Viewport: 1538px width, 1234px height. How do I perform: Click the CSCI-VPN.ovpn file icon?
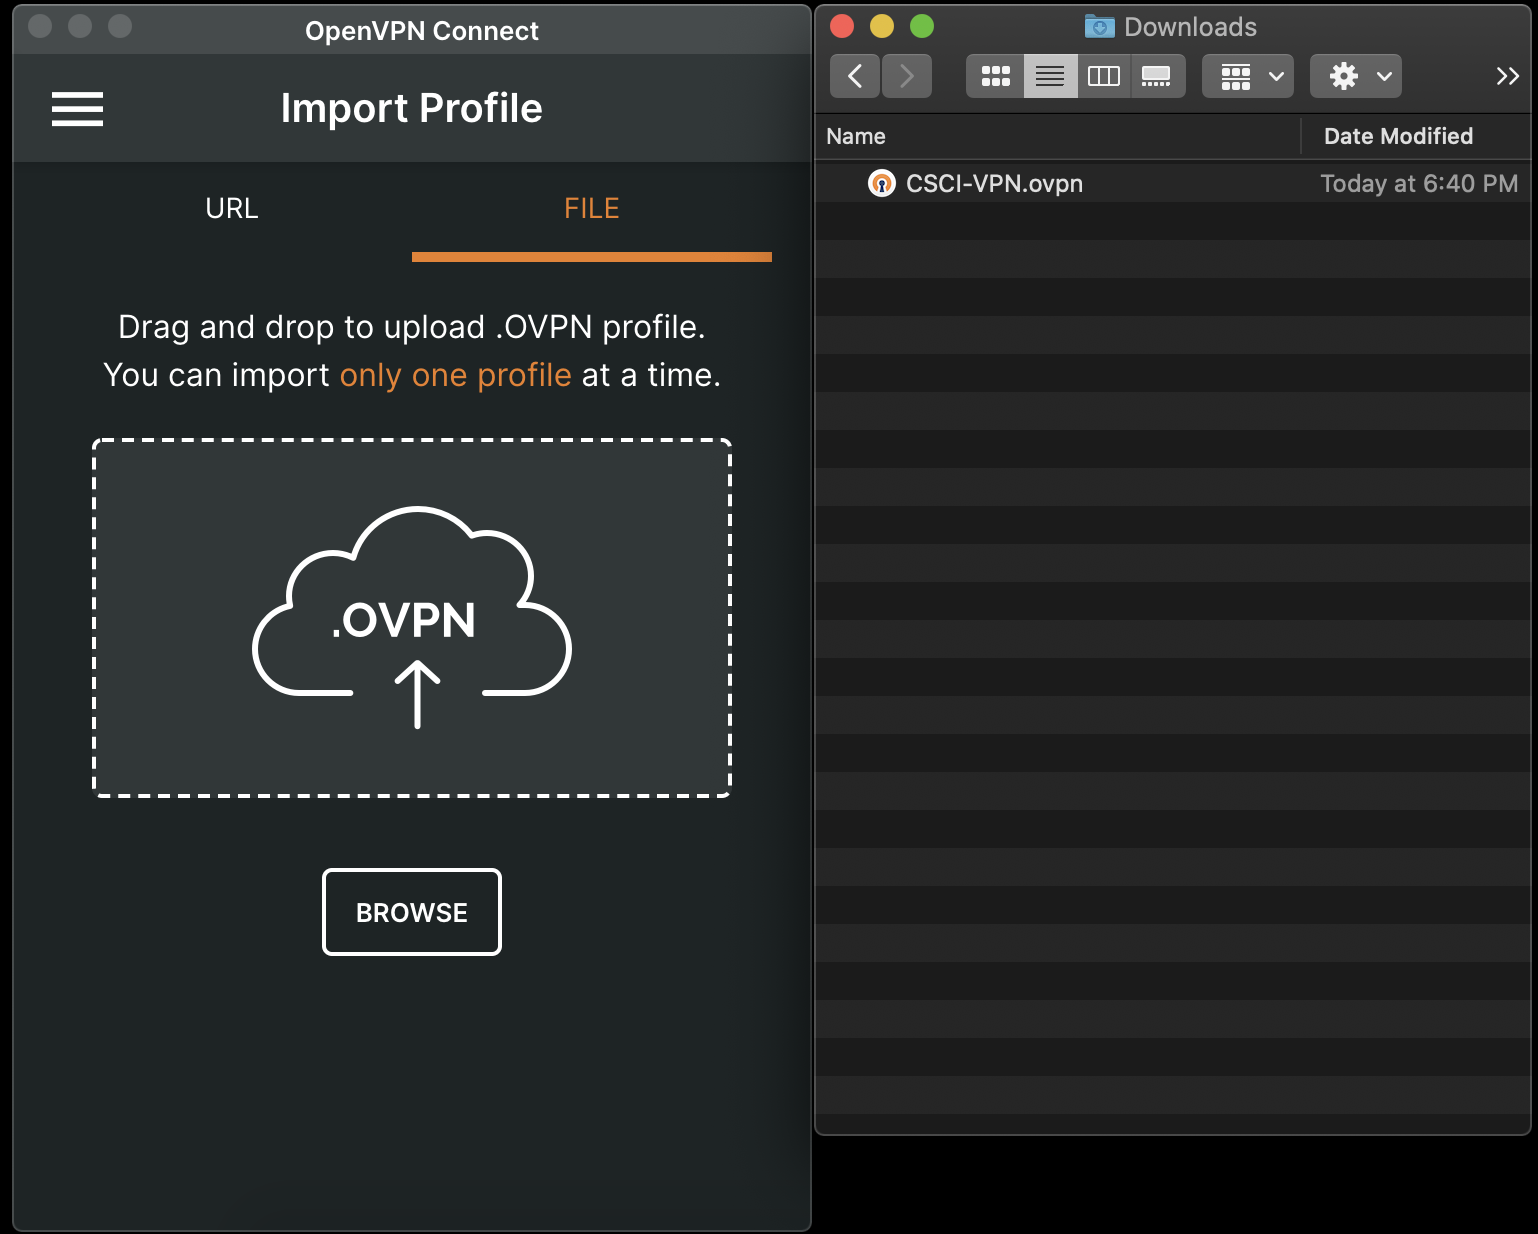[x=881, y=183]
